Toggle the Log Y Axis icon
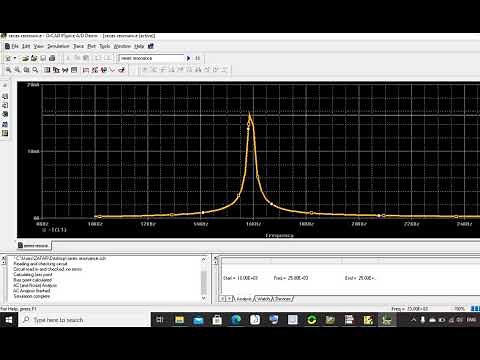 click(74, 70)
